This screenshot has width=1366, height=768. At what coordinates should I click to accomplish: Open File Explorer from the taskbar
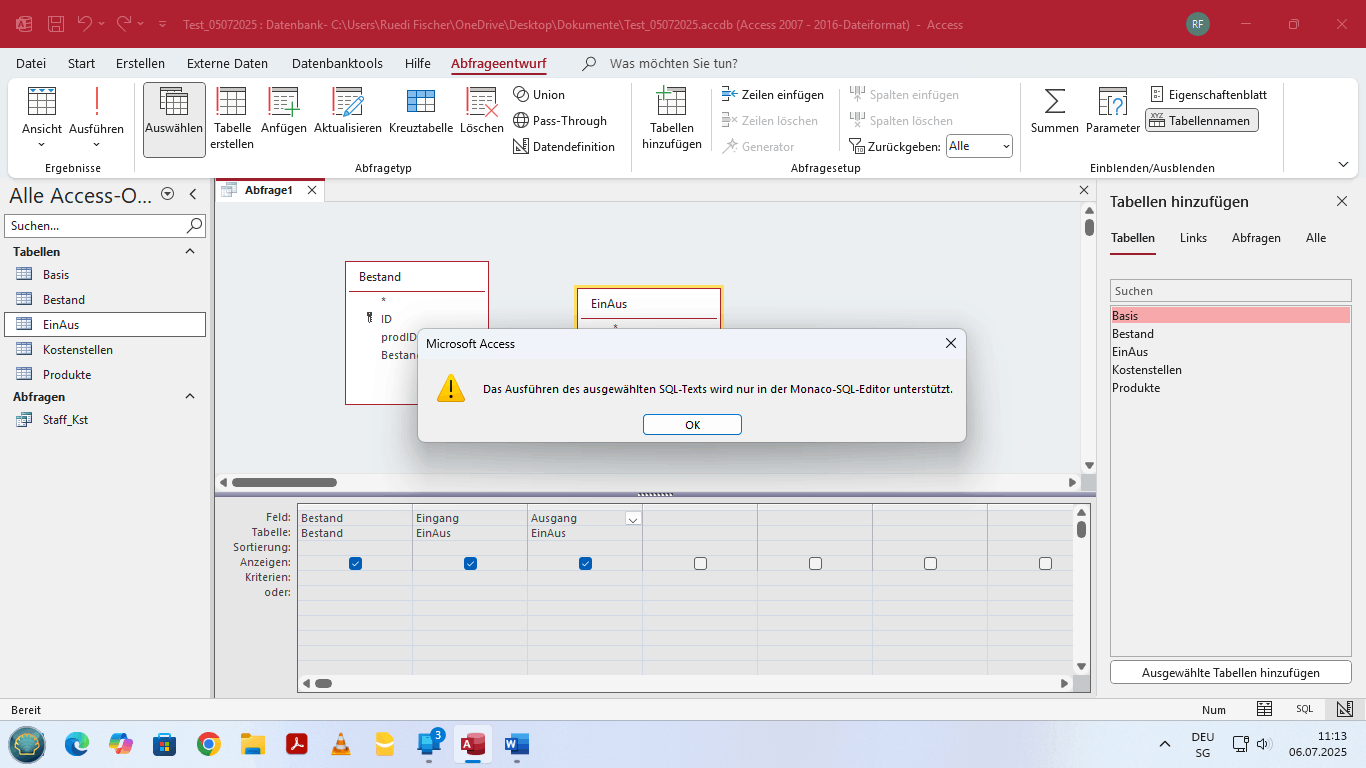tap(252, 744)
